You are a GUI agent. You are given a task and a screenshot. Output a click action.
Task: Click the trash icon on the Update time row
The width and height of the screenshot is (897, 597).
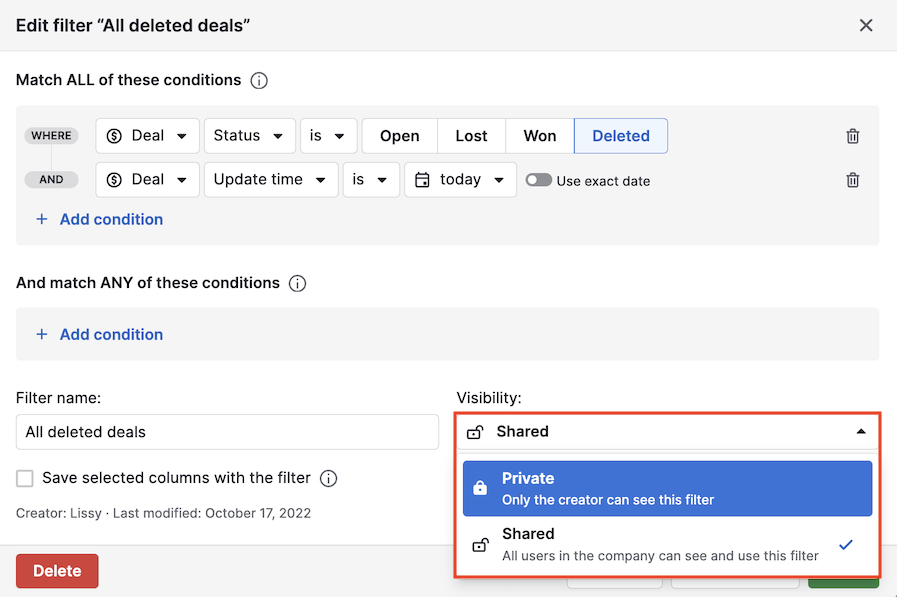852,179
